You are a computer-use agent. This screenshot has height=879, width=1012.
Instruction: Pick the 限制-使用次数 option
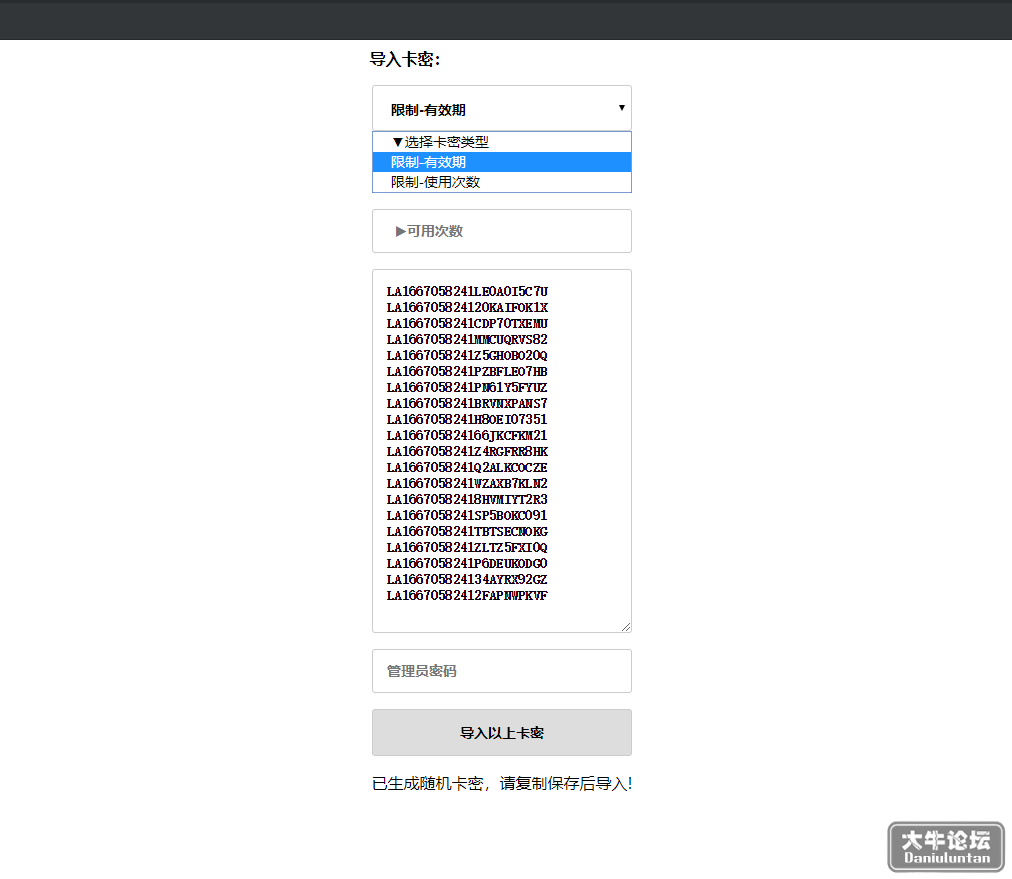point(501,182)
